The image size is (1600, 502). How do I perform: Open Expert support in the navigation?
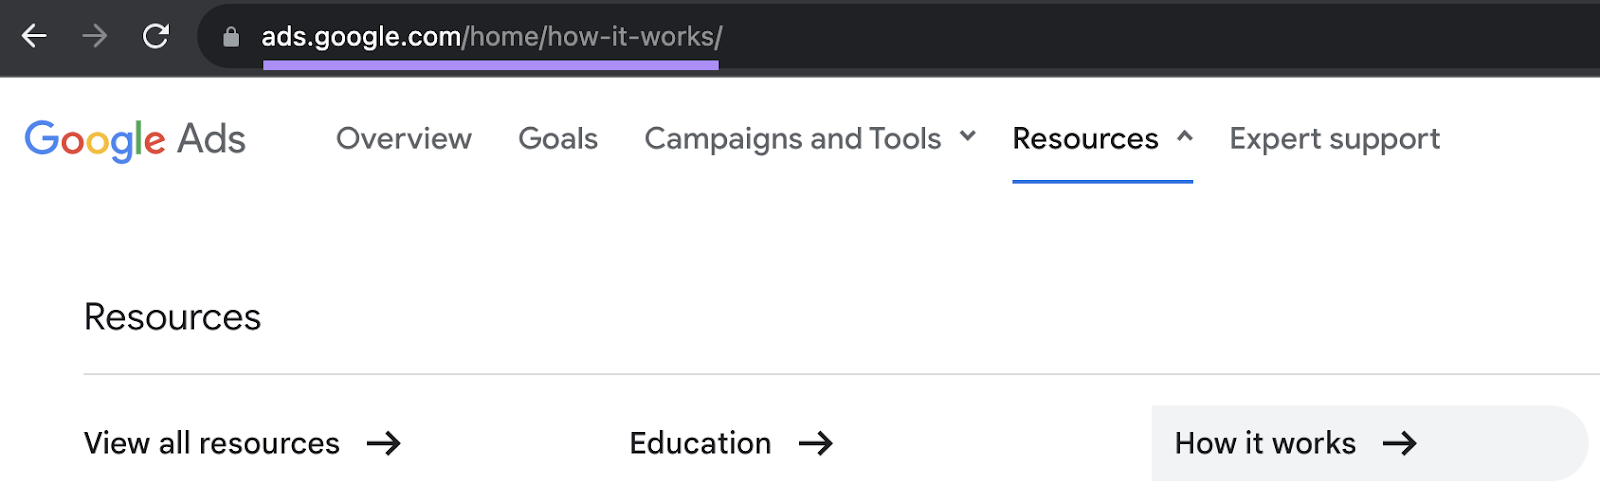coord(1334,139)
